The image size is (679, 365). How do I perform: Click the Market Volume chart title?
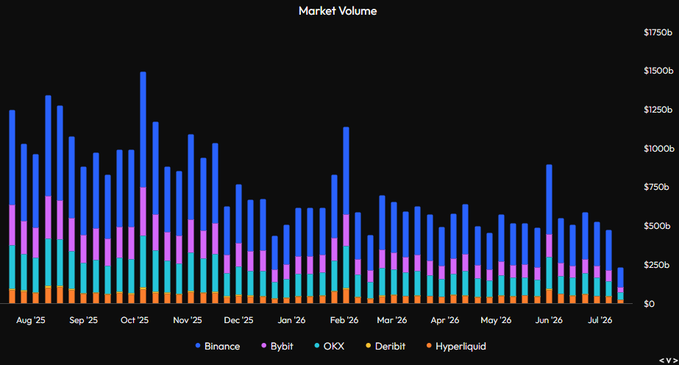point(338,11)
